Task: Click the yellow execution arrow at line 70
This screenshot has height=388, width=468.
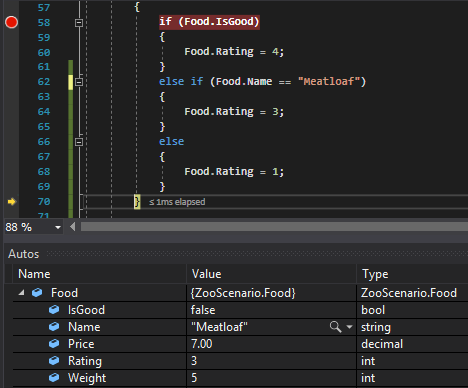Action: (12, 202)
